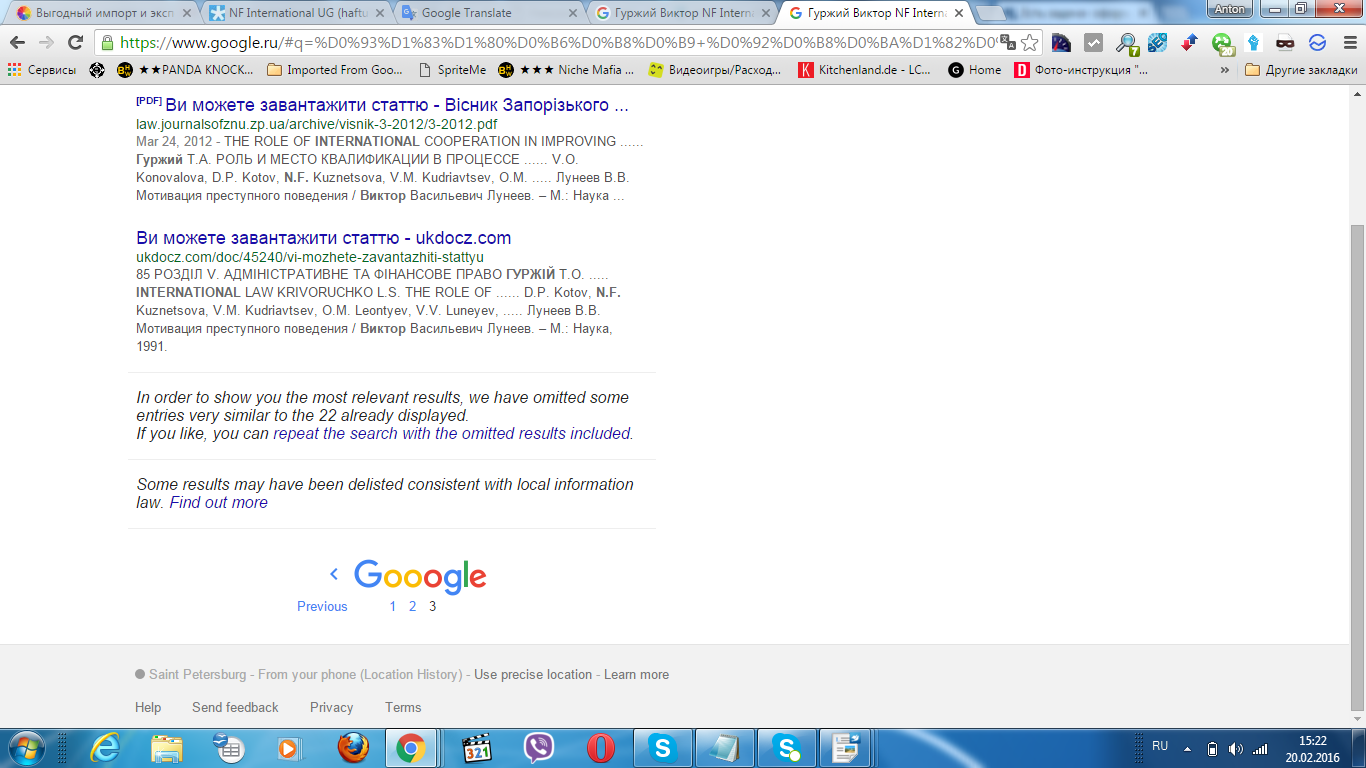Open the Help footer link
1366x768 pixels.
pos(148,707)
